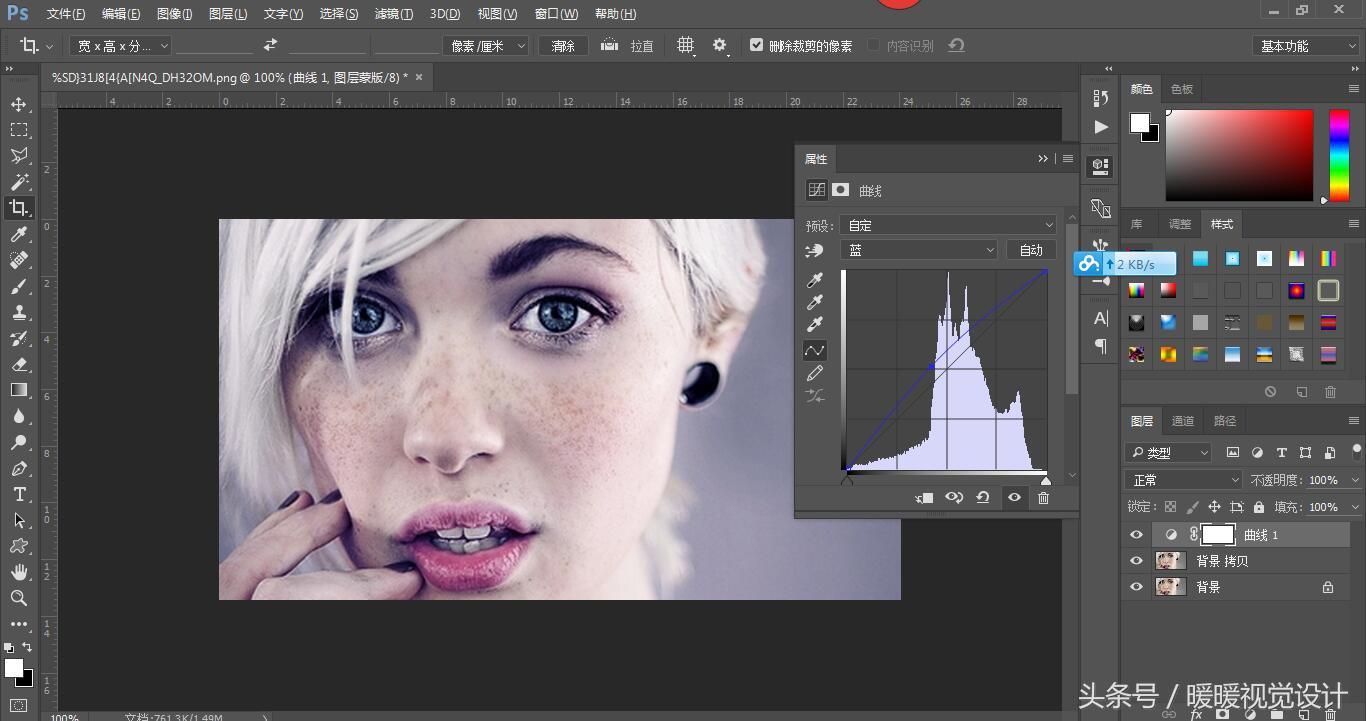Click the 自动 auto button in Curves
The image size is (1366, 721).
point(1031,250)
